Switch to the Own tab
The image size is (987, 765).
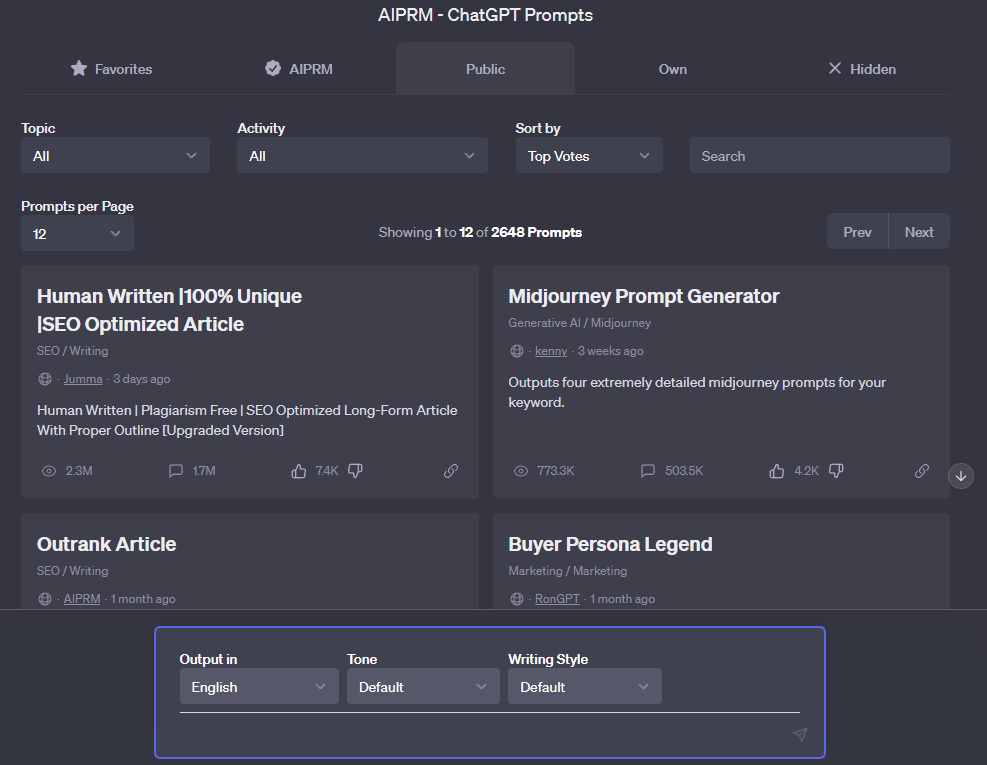[672, 68]
